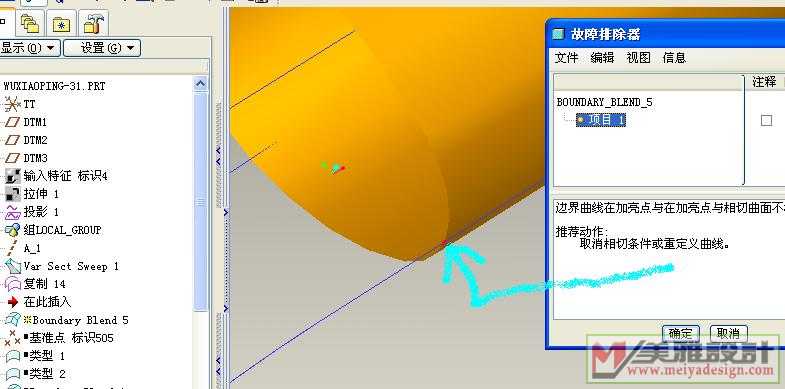The width and height of the screenshot is (785, 389).
Task: Tick the 注释 checkbox for 项目 1
Action: [766, 120]
